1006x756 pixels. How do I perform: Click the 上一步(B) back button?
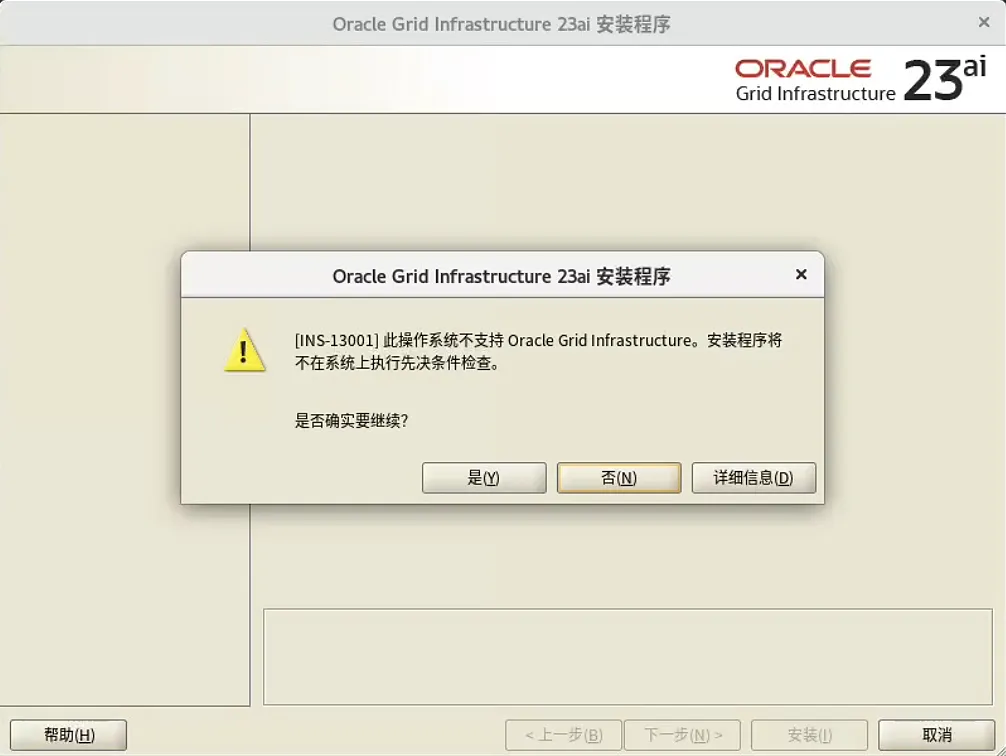(563, 734)
